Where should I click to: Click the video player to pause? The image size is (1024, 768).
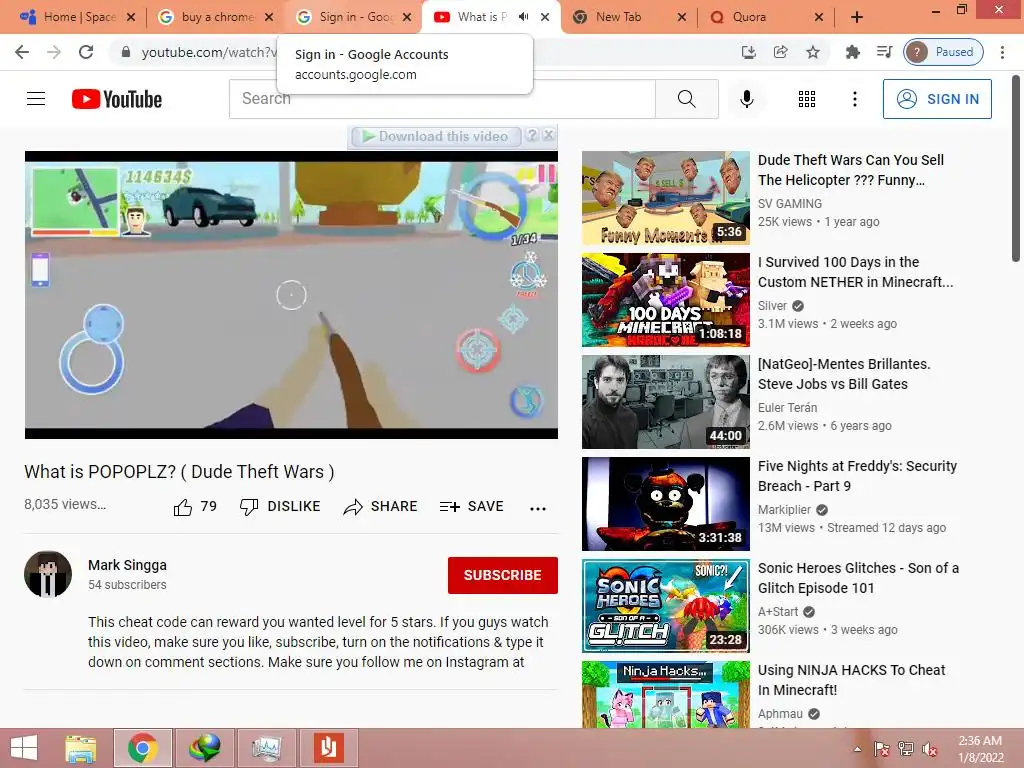(x=291, y=295)
